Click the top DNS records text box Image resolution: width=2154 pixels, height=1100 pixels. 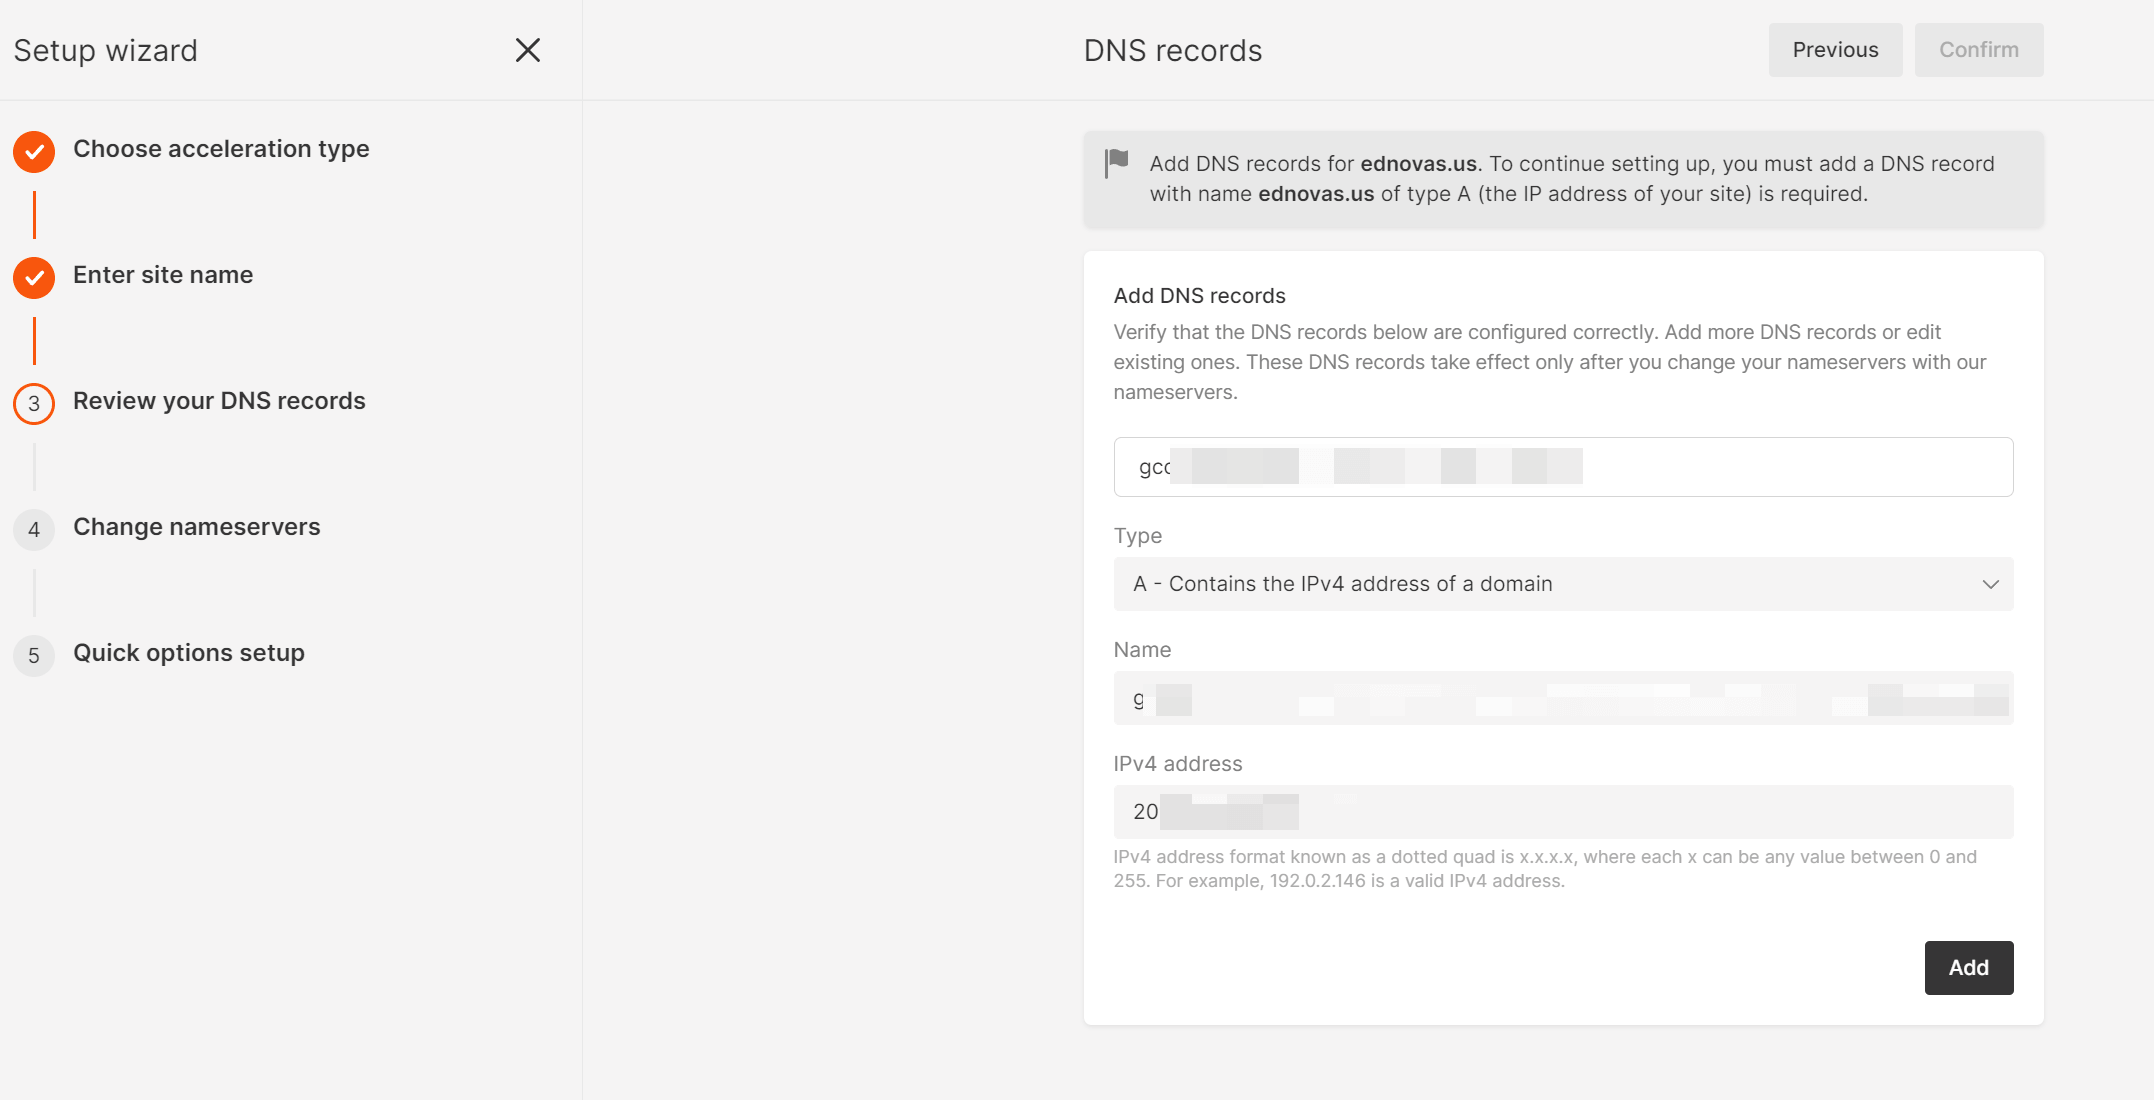tap(1562, 467)
